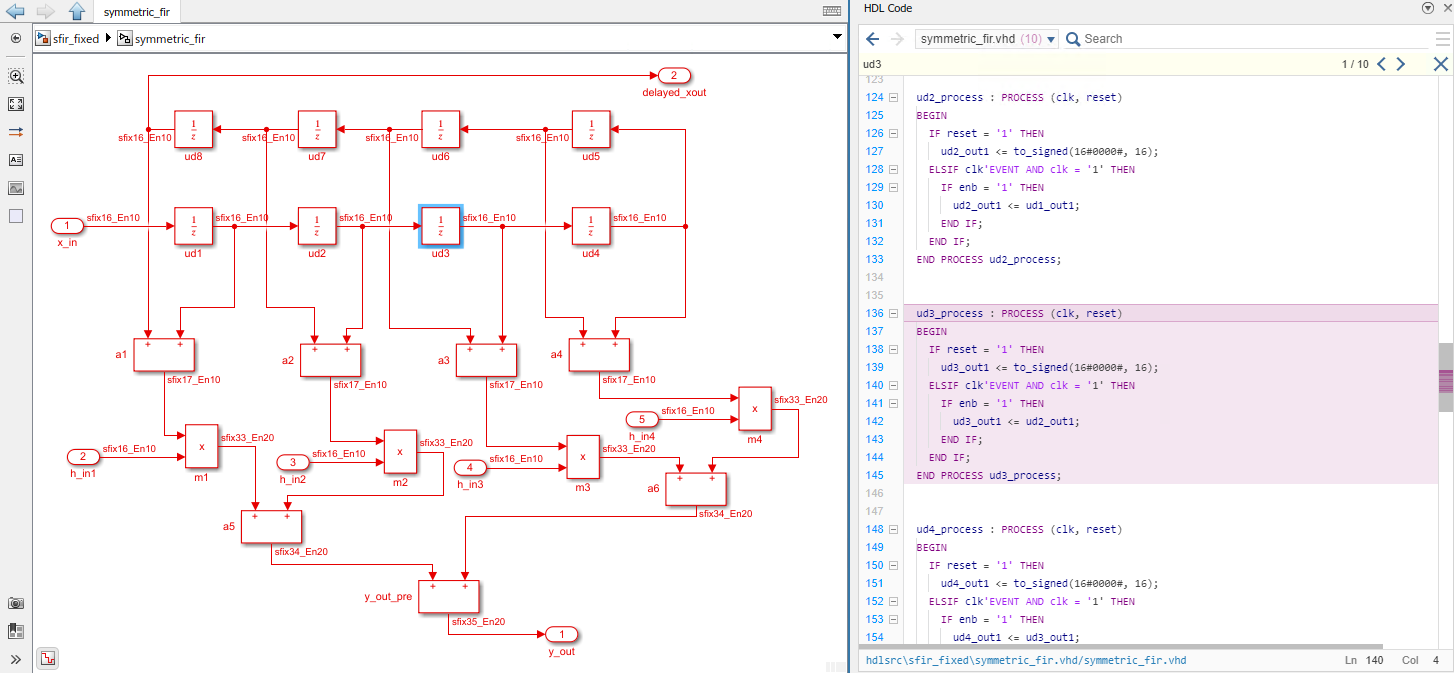Navigate back with the canvas left arrow
The width and height of the screenshot is (1454, 673).
16,12
